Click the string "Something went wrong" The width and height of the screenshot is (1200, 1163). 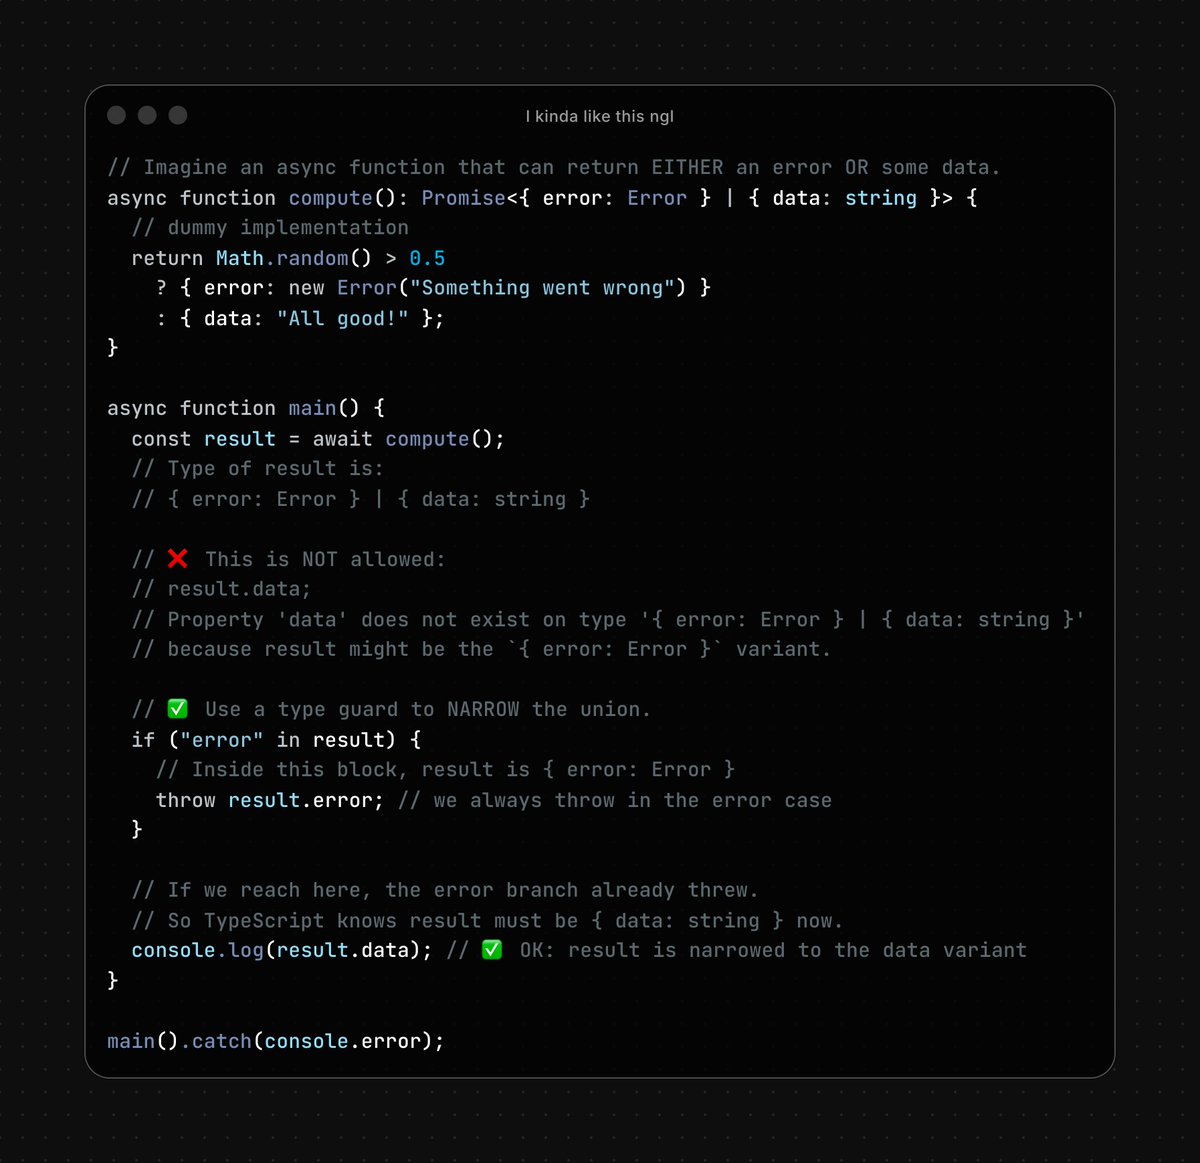point(542,288)
